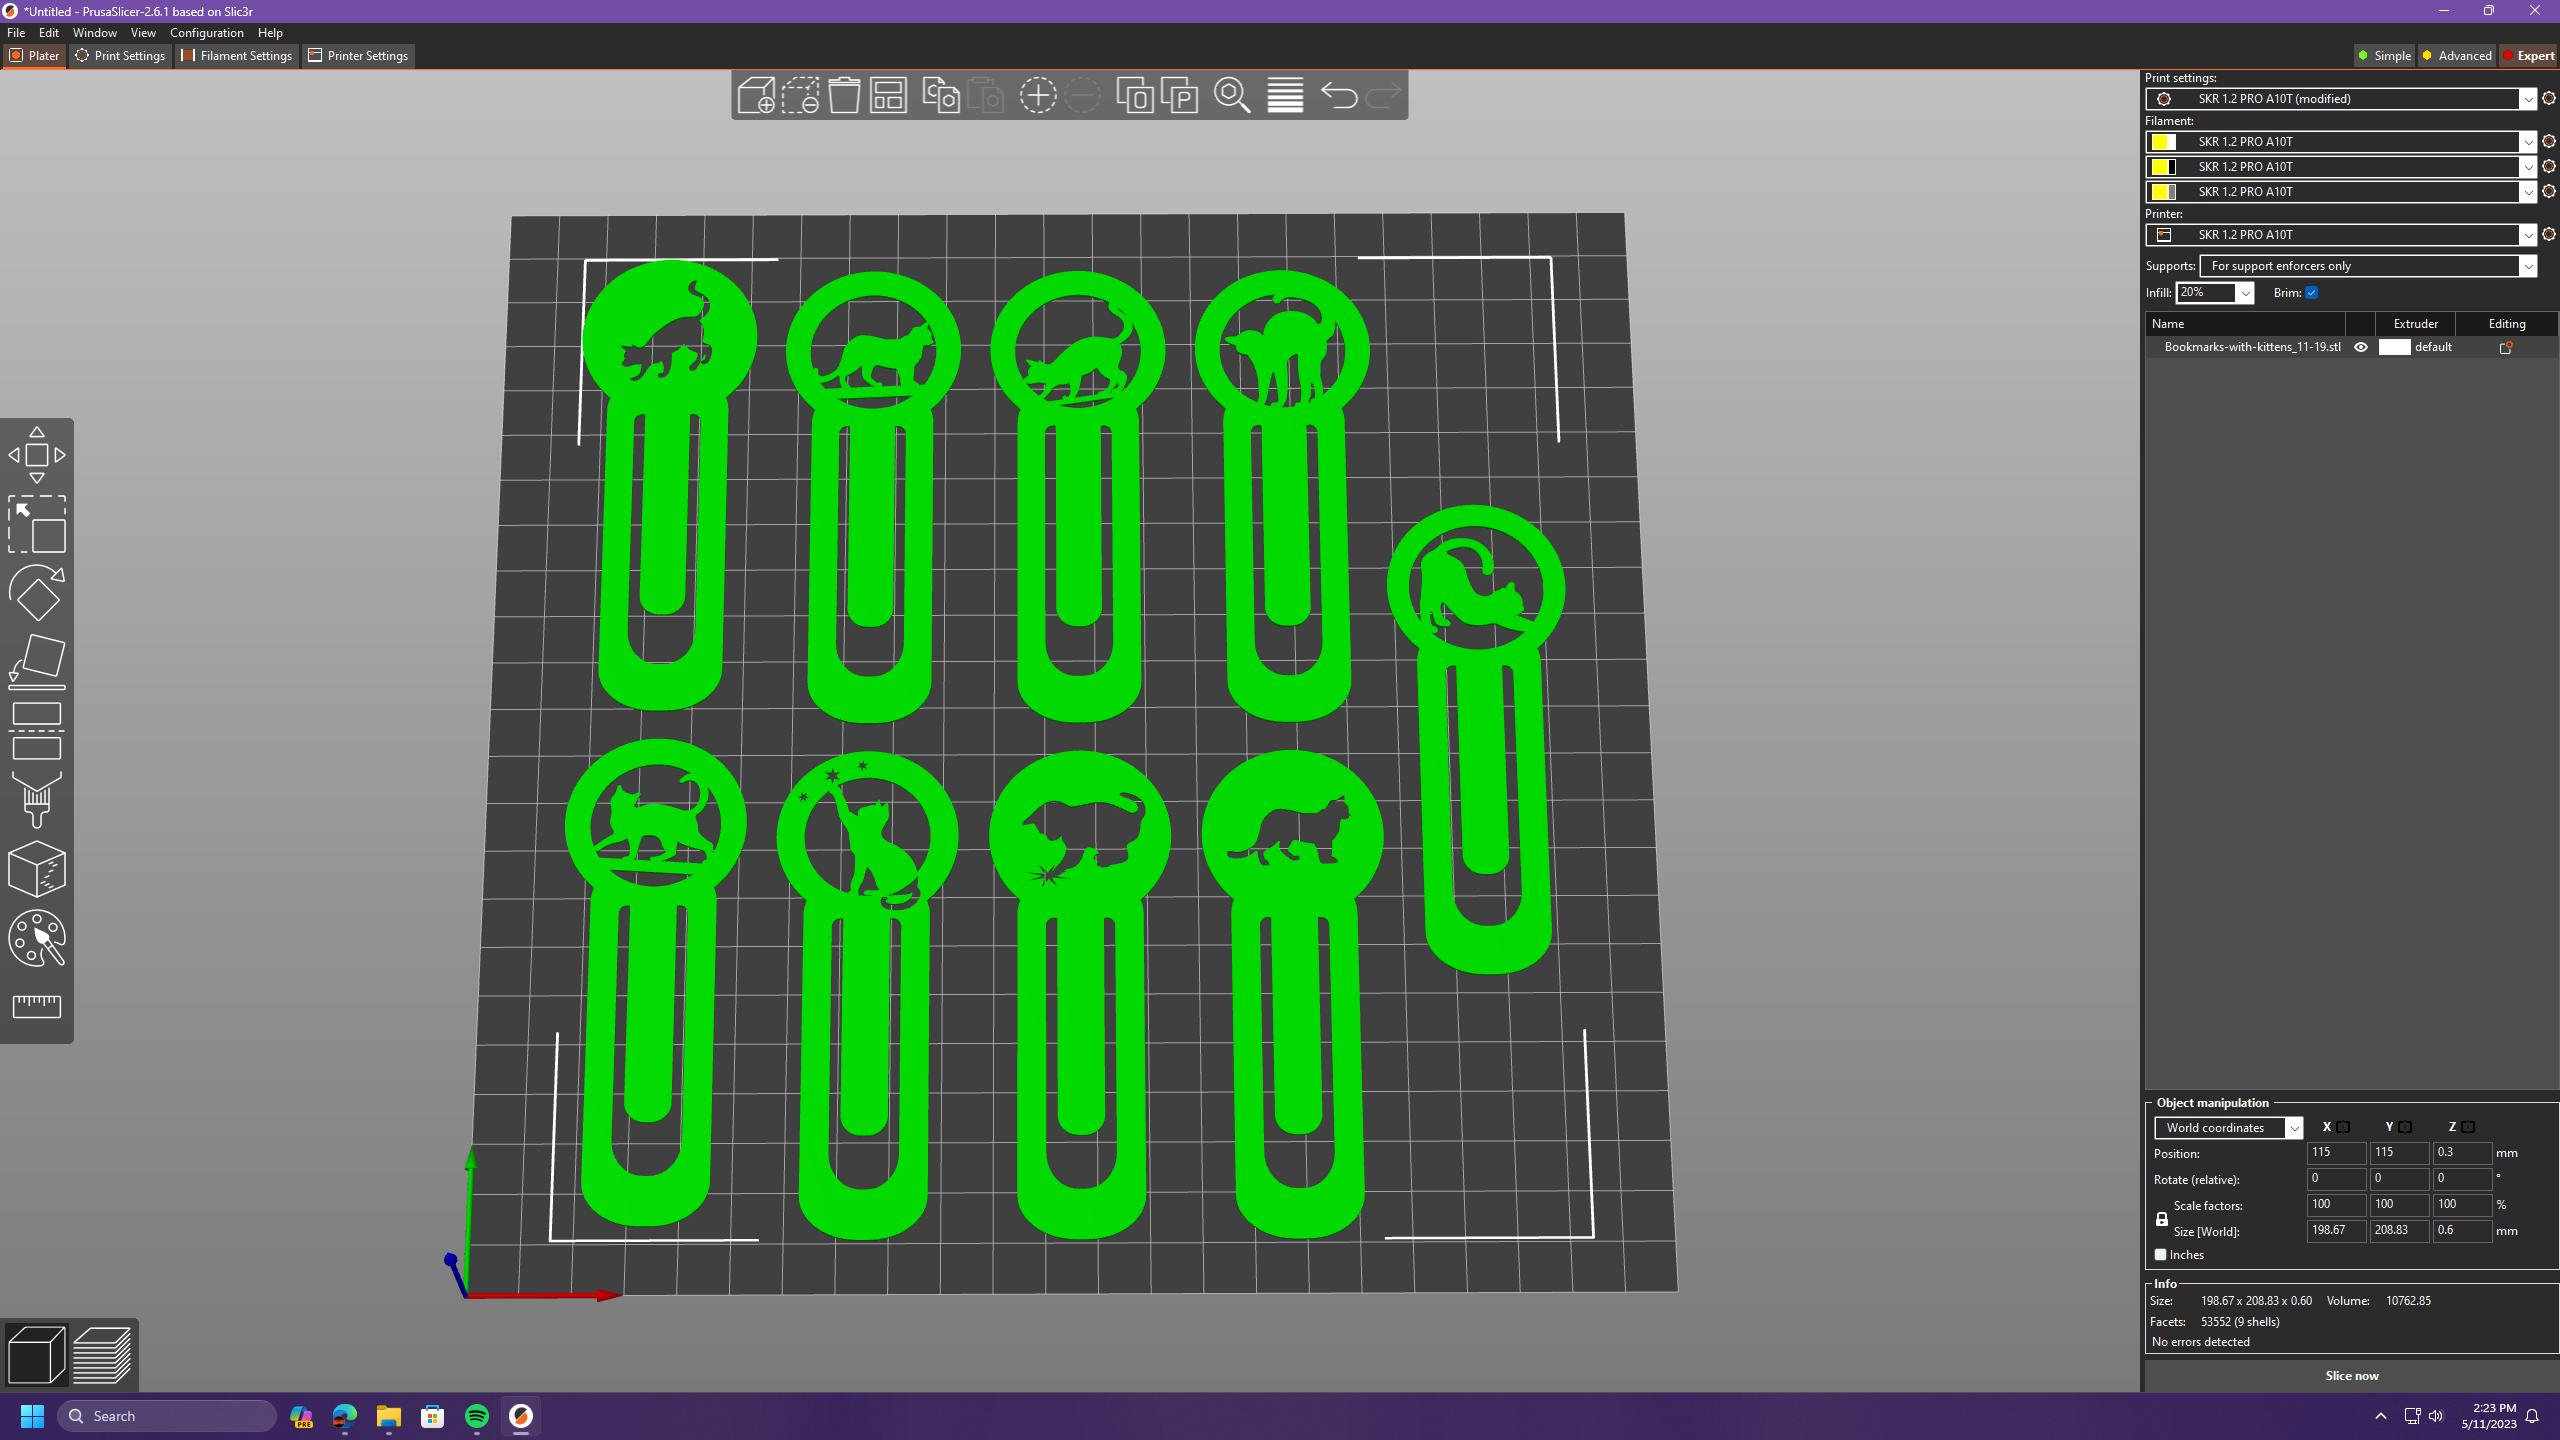Open the Configuration menu
The width and height of the screenshot is (2560, 1440).
[206, 33]
